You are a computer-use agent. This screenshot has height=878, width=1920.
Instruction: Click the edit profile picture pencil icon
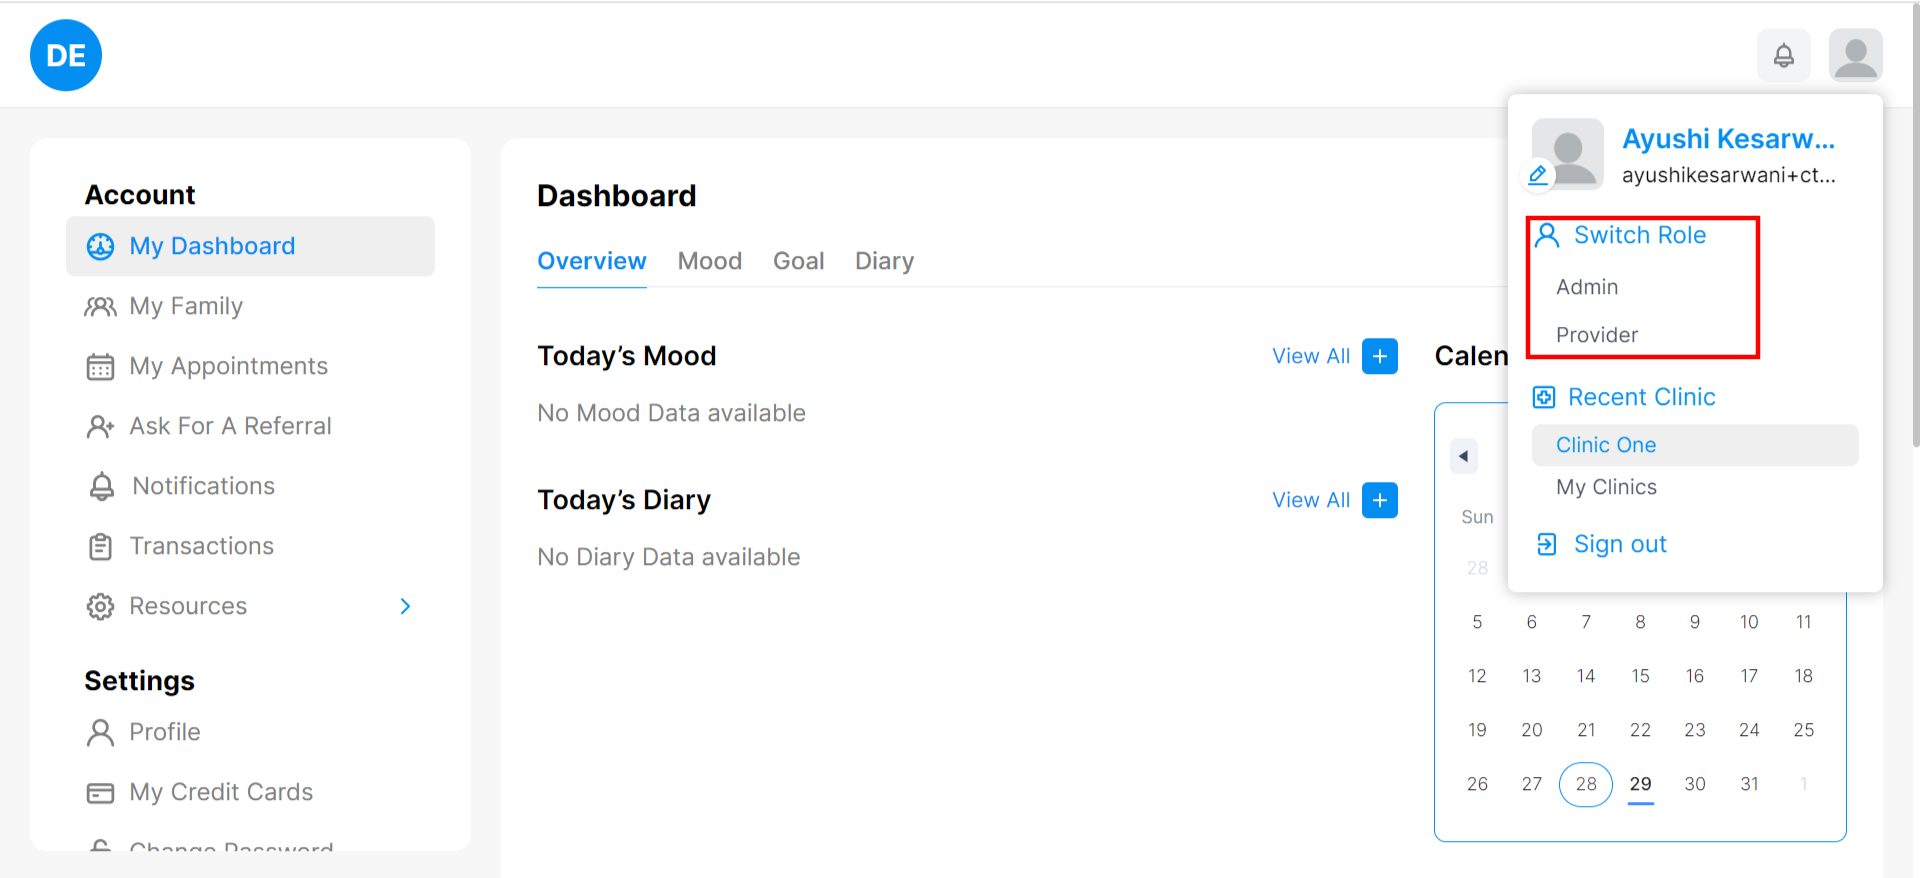tap(1538, 176)
